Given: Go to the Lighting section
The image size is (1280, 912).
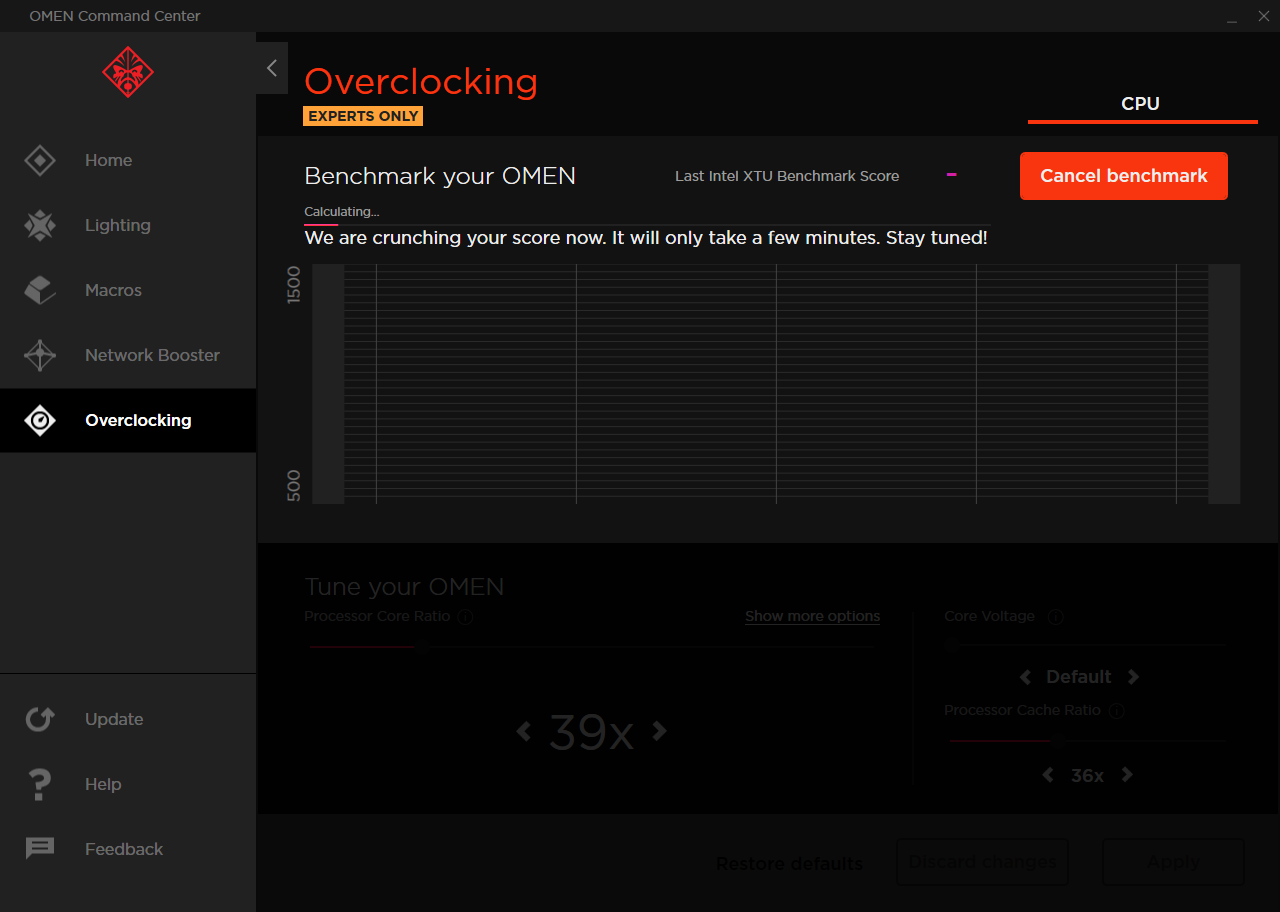Looking at the screenshot, I should click(x=128, y=225).
